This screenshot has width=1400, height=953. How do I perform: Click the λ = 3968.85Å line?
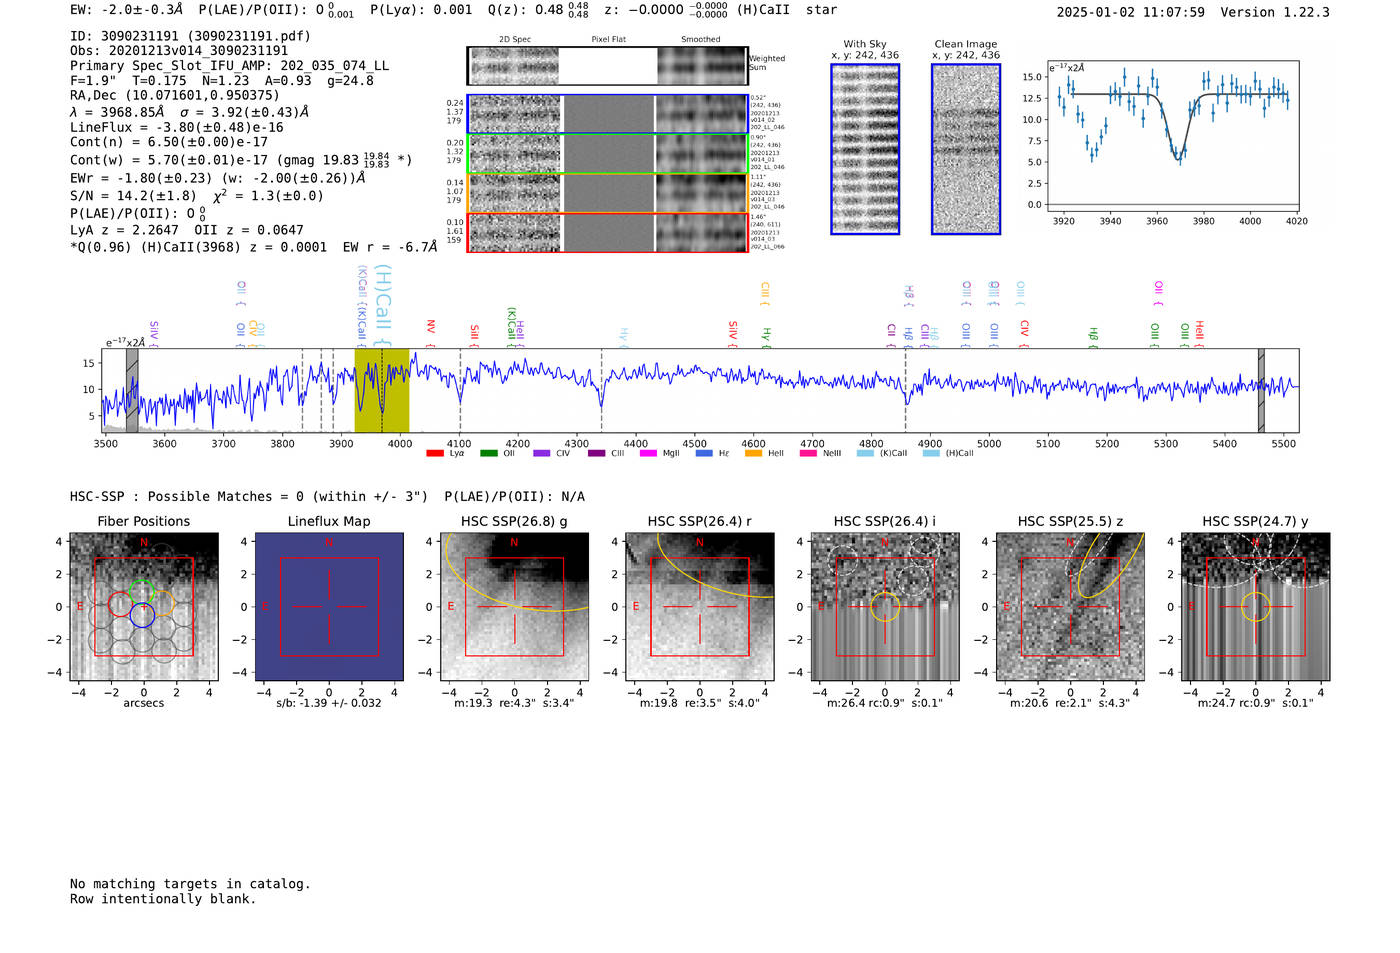pyautogui.click(x=190, y=112)
